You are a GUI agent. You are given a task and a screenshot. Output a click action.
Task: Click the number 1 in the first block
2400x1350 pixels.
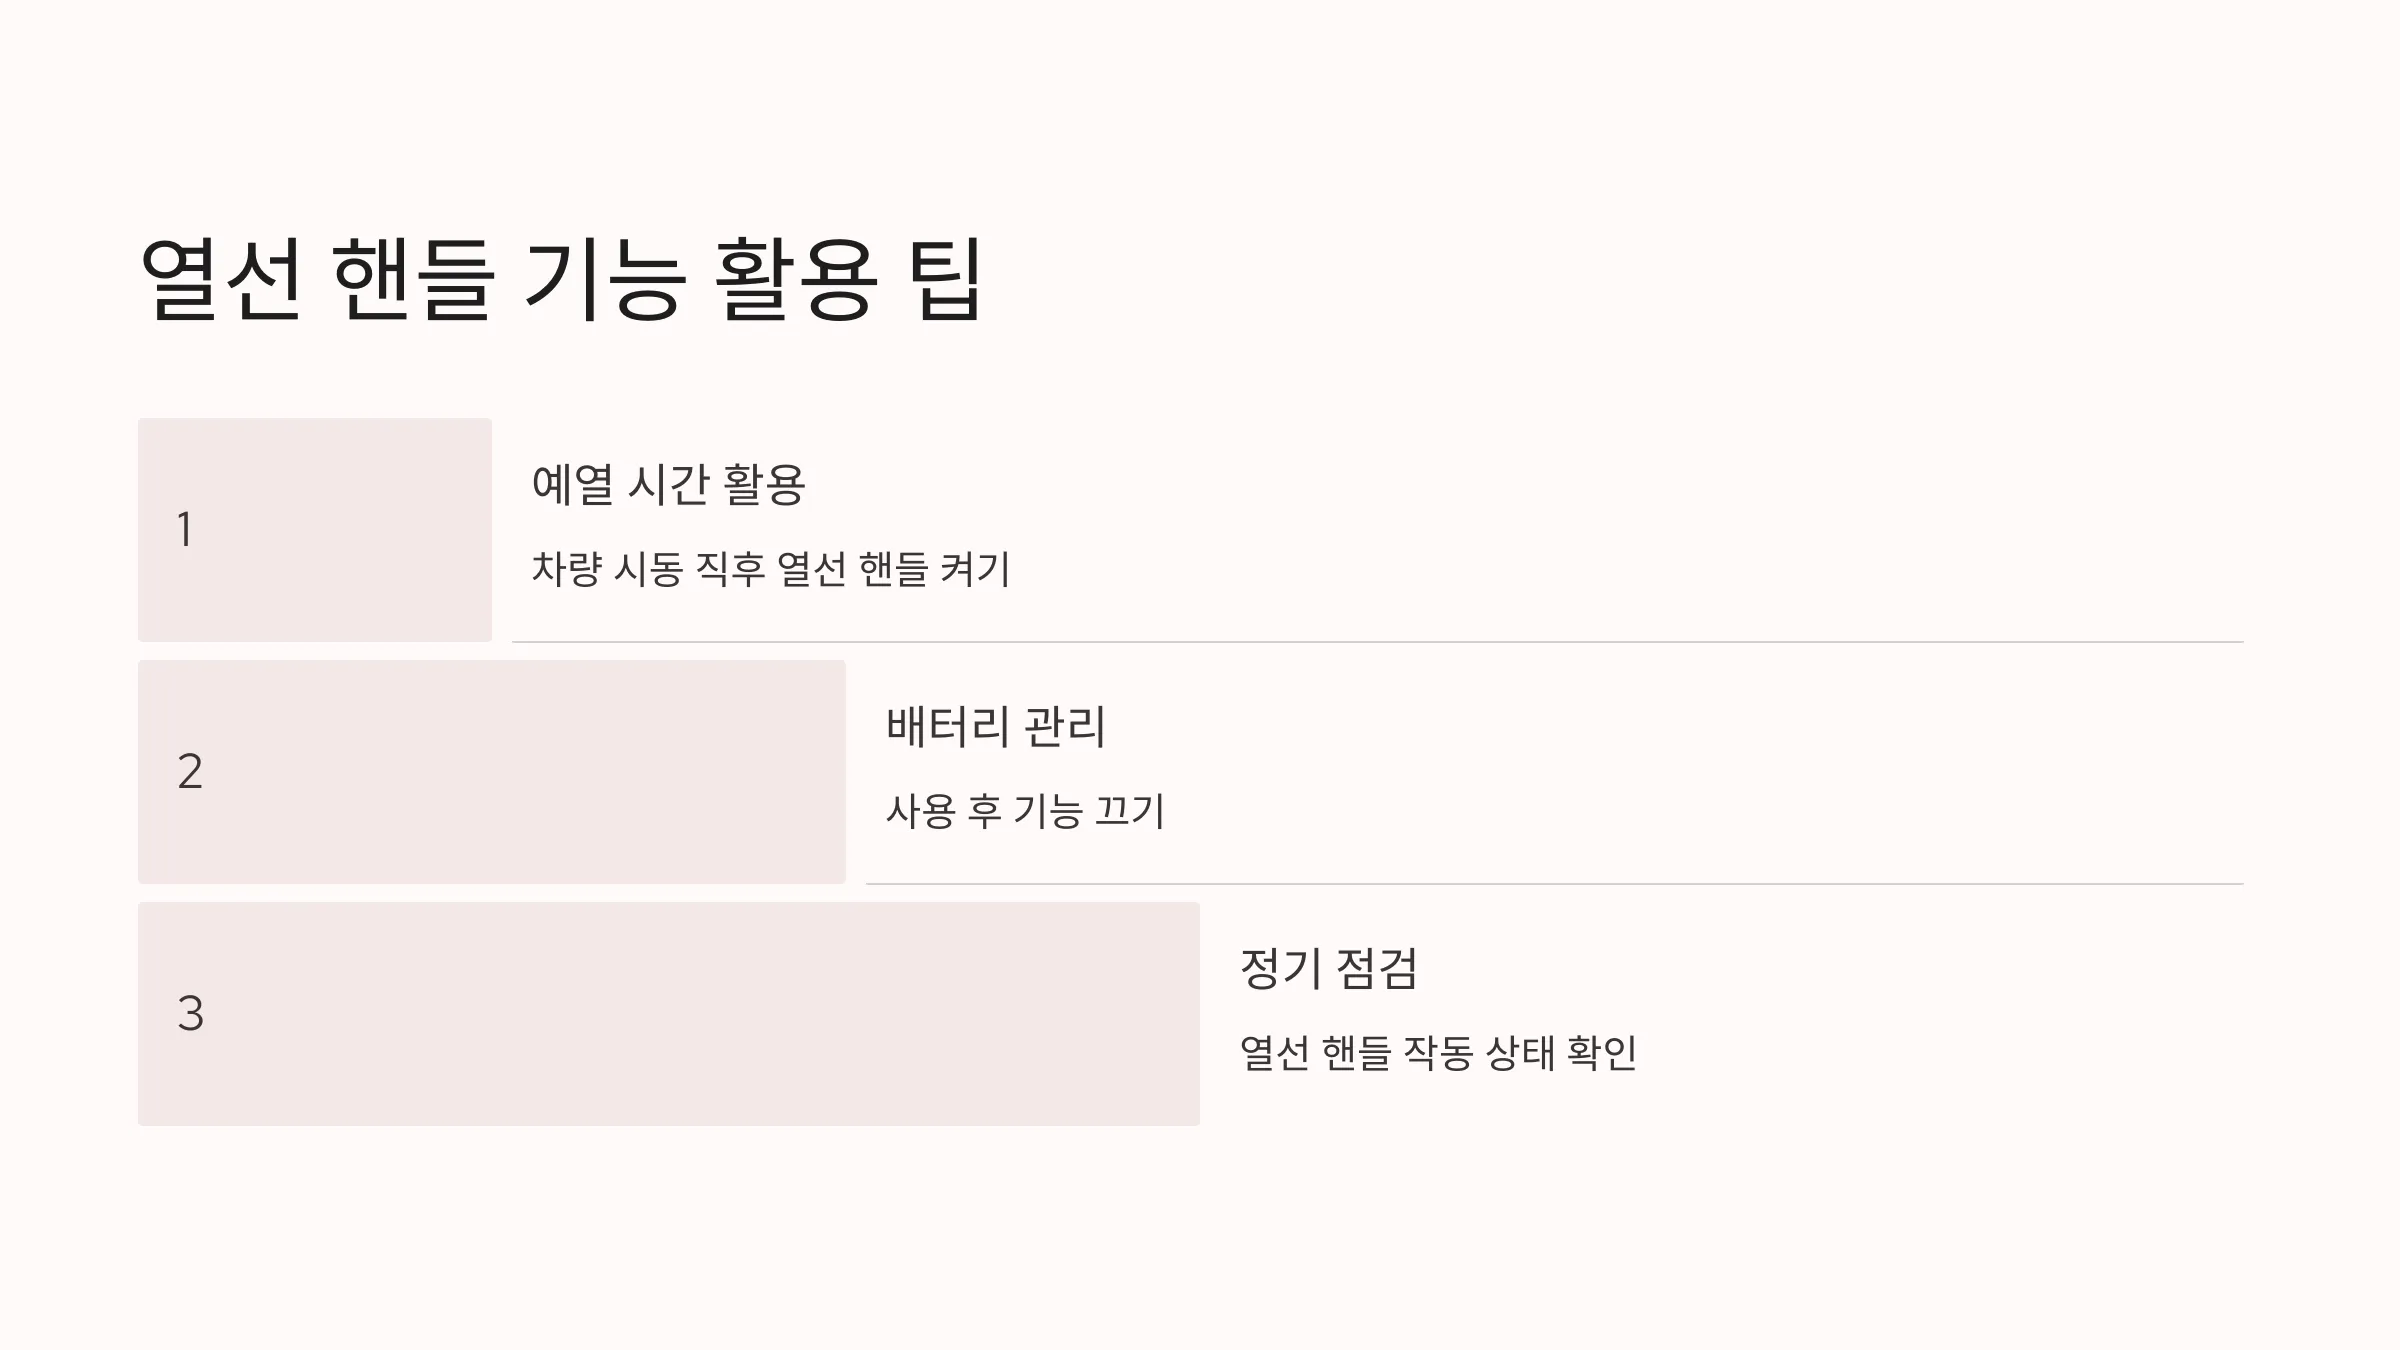point(185,529)
